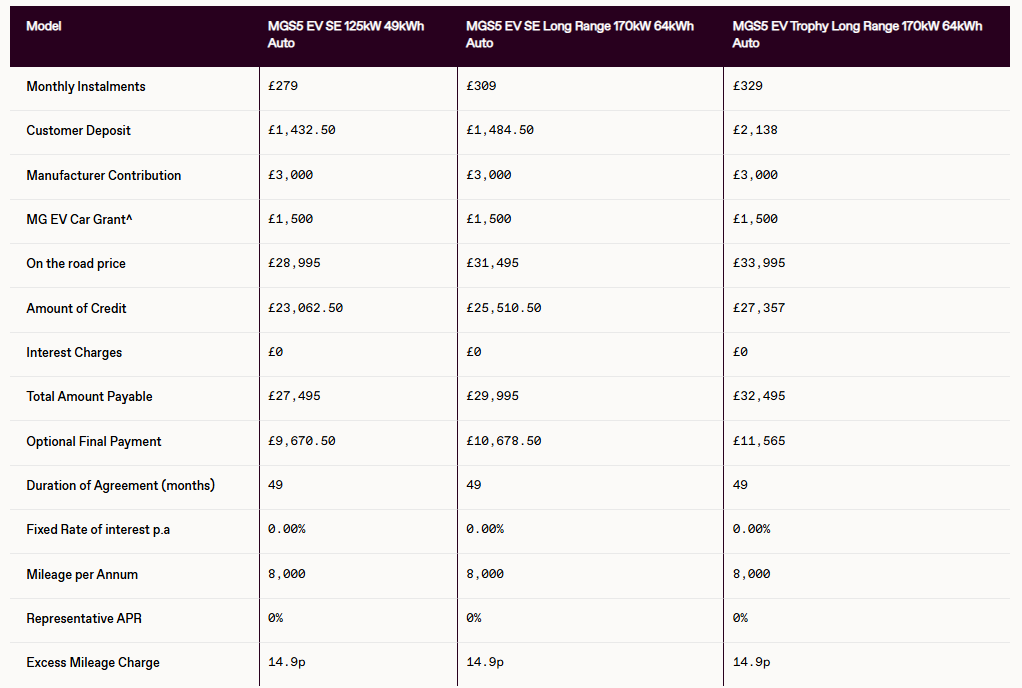
Task: Click the Mileage per Annum row label
Action: (82, 575)
